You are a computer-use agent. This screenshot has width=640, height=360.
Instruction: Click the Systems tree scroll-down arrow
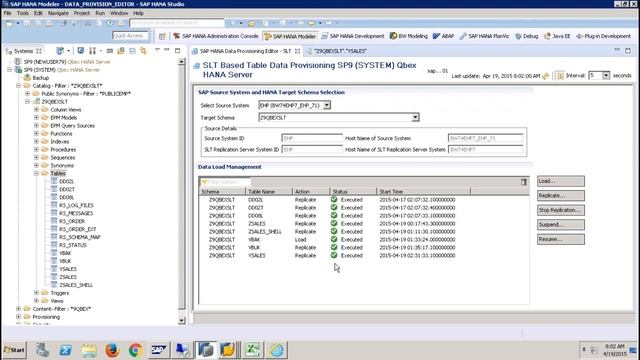point(182,321)
